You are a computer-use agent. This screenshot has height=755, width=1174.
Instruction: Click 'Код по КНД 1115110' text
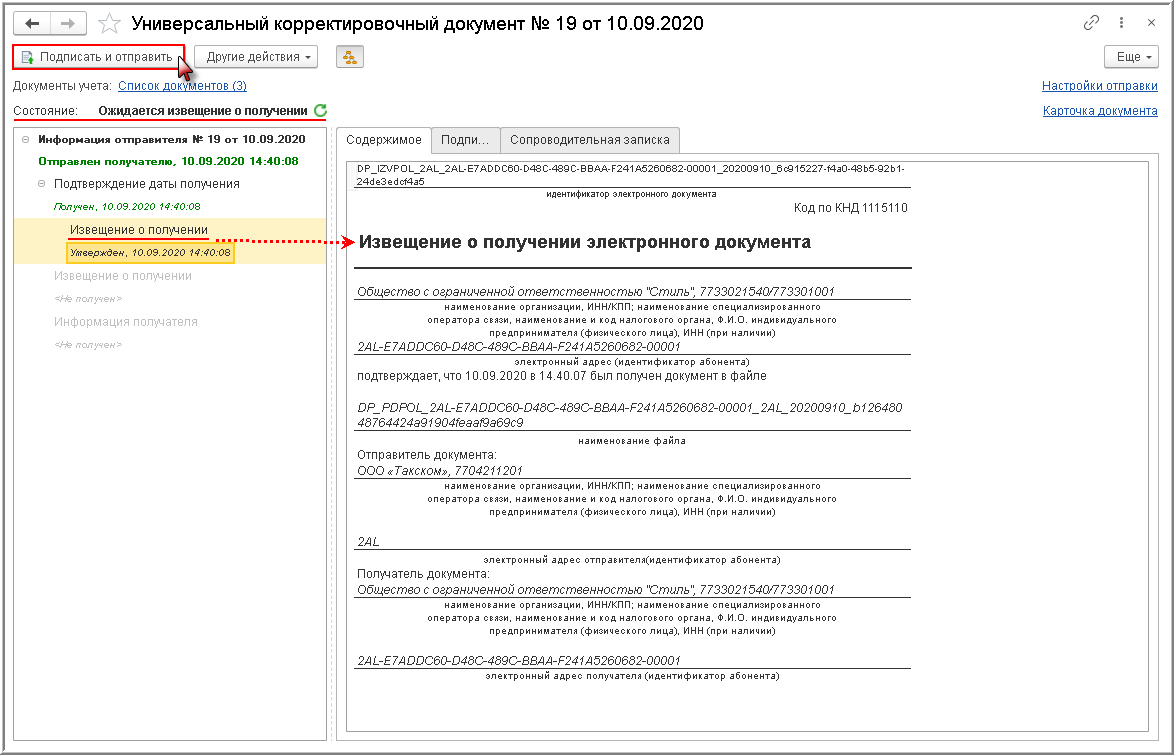tap(851, 208)
